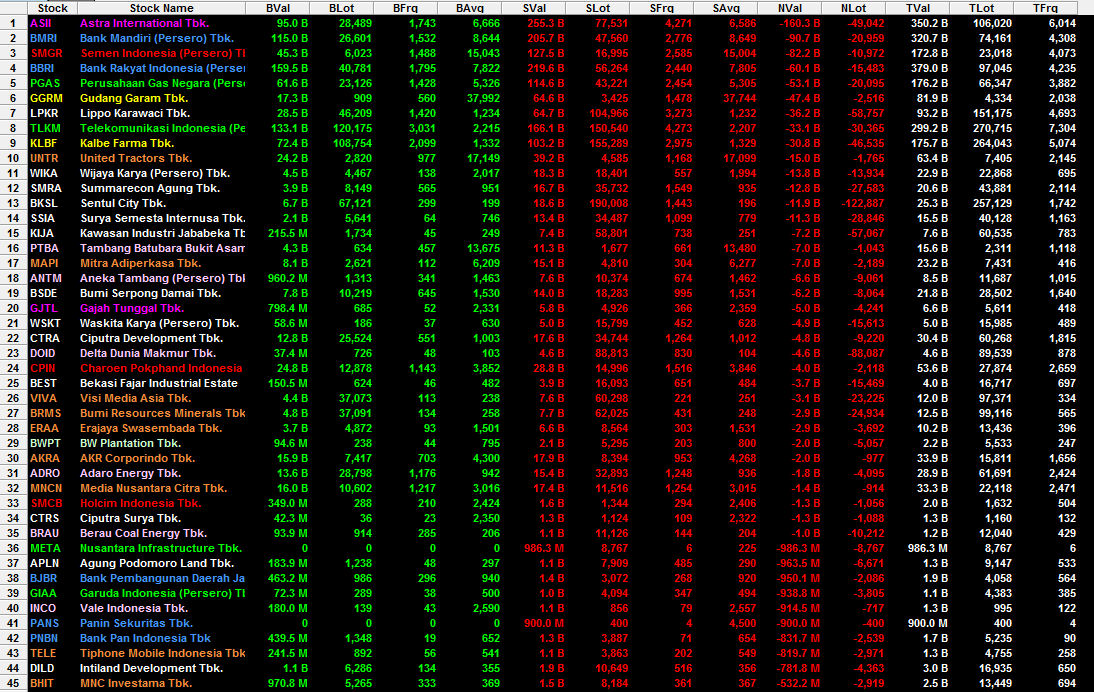Select the BJBR stock code

[x=44, y=578]
